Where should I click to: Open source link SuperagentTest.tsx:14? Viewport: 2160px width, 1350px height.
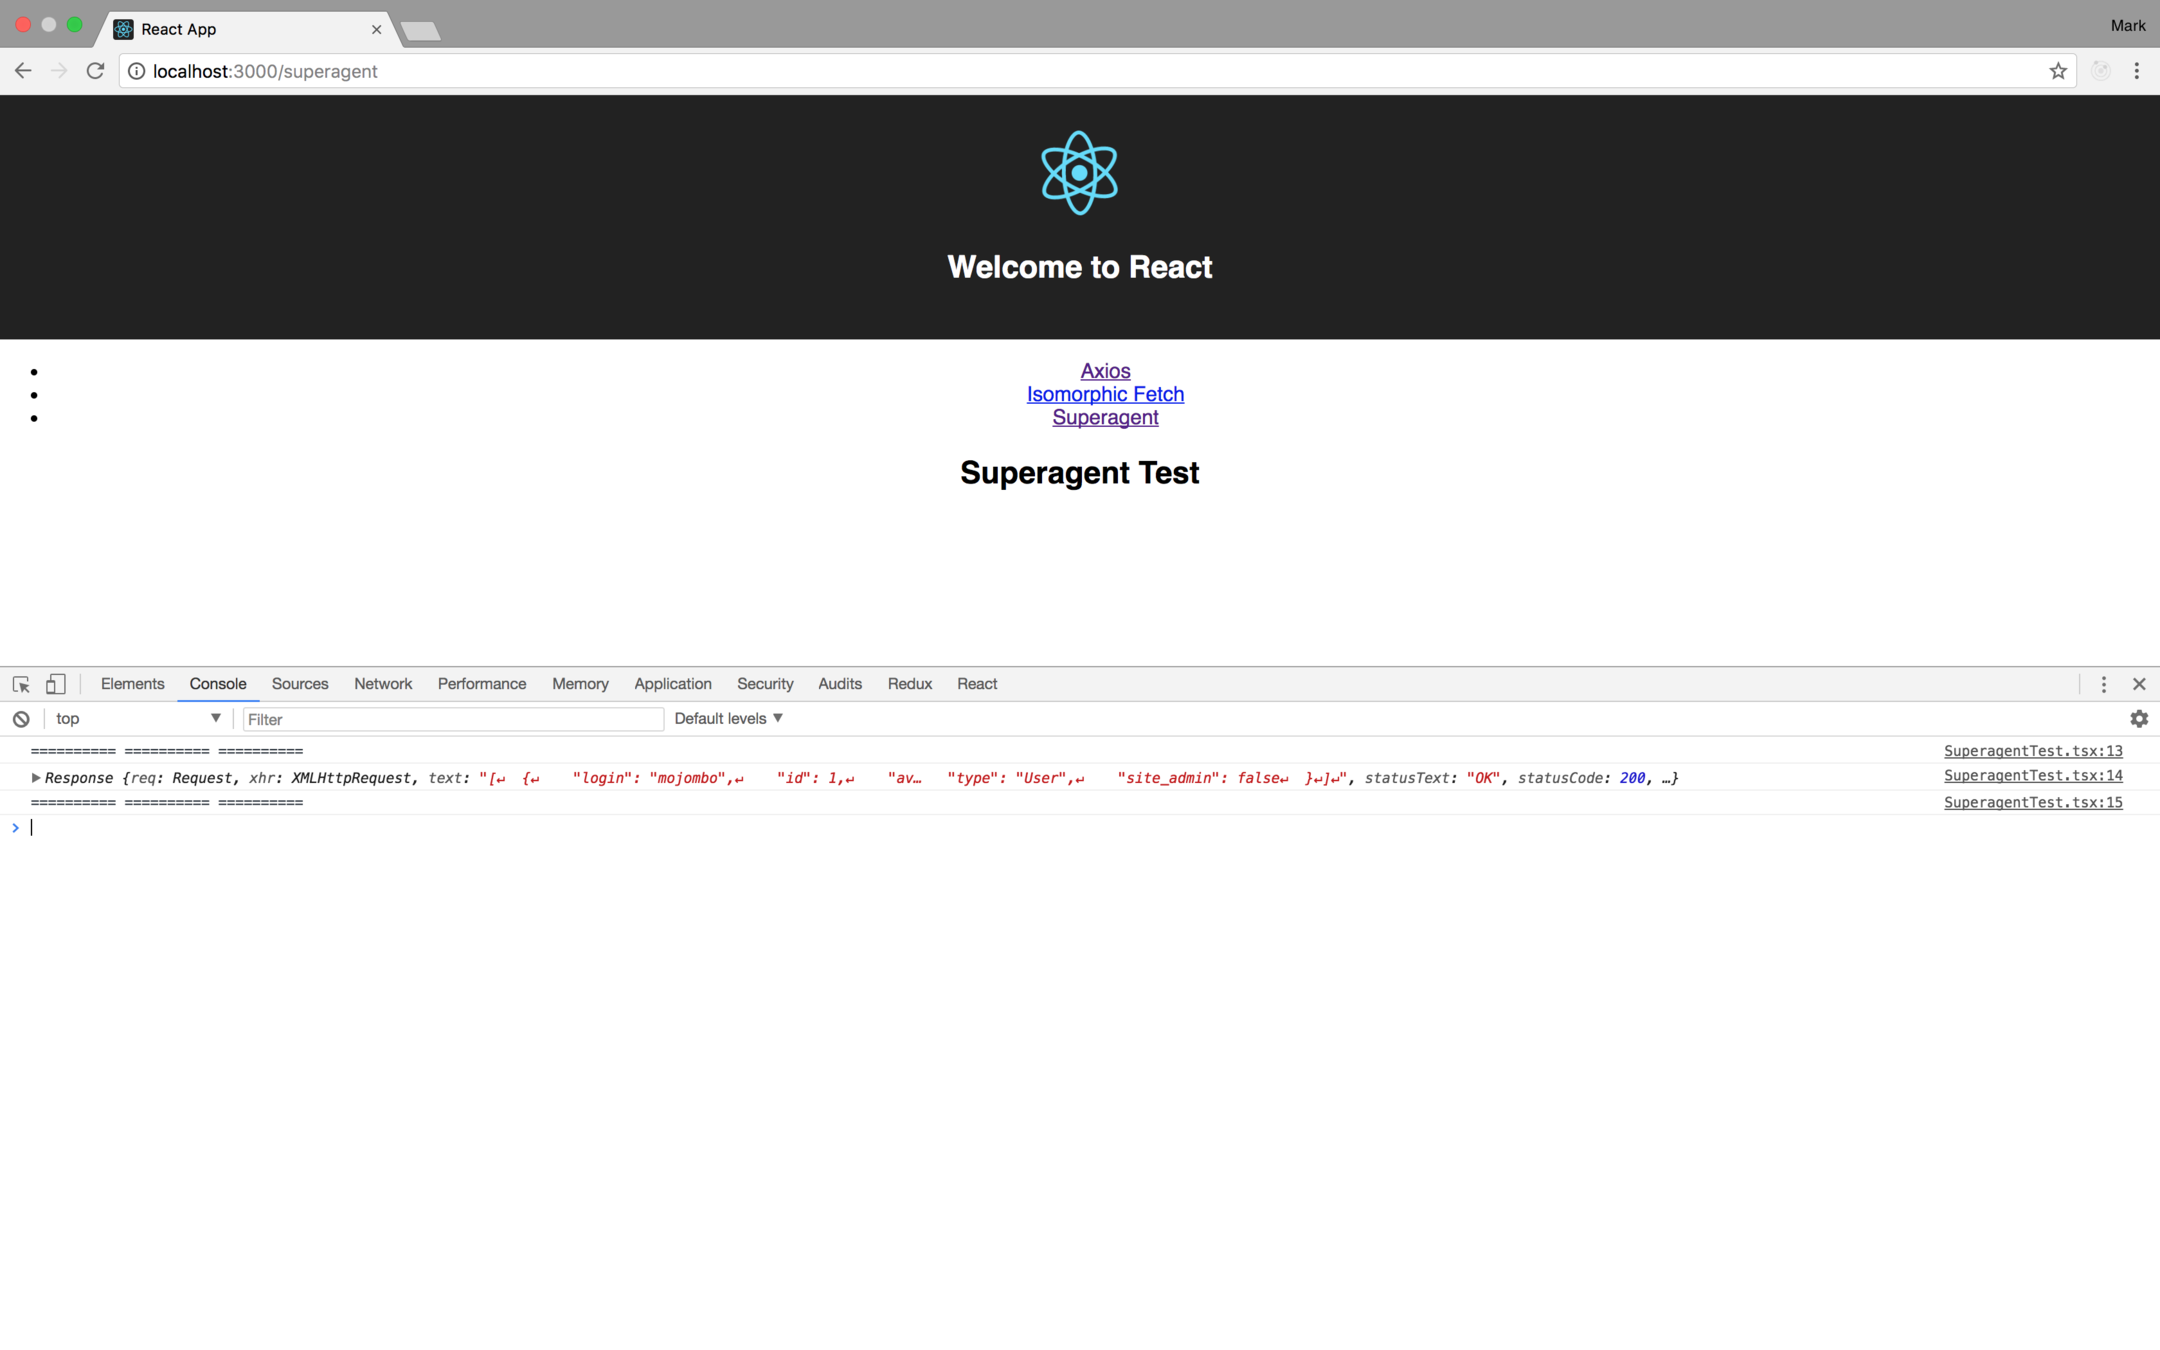coord(2032,776)
